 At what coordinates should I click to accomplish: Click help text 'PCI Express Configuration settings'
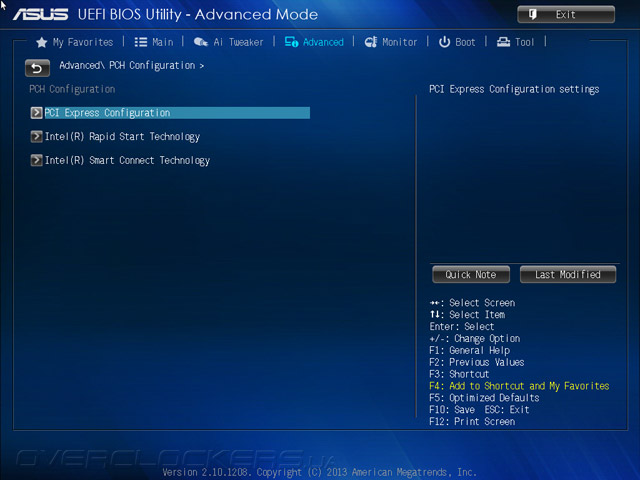click(x=514, y=89)
